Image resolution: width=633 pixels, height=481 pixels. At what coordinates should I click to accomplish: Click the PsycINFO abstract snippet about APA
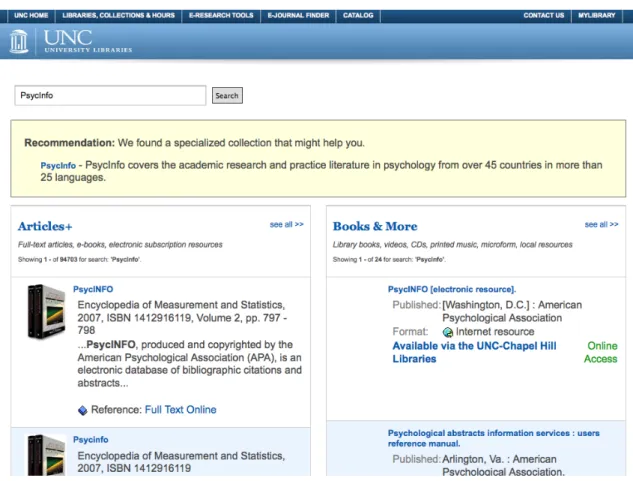189,364
